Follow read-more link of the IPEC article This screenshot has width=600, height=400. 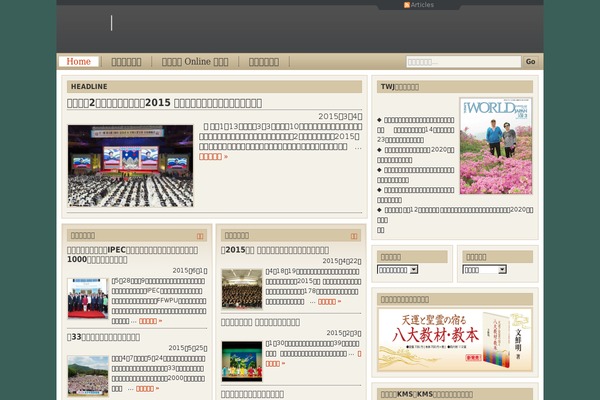[150, 321]
